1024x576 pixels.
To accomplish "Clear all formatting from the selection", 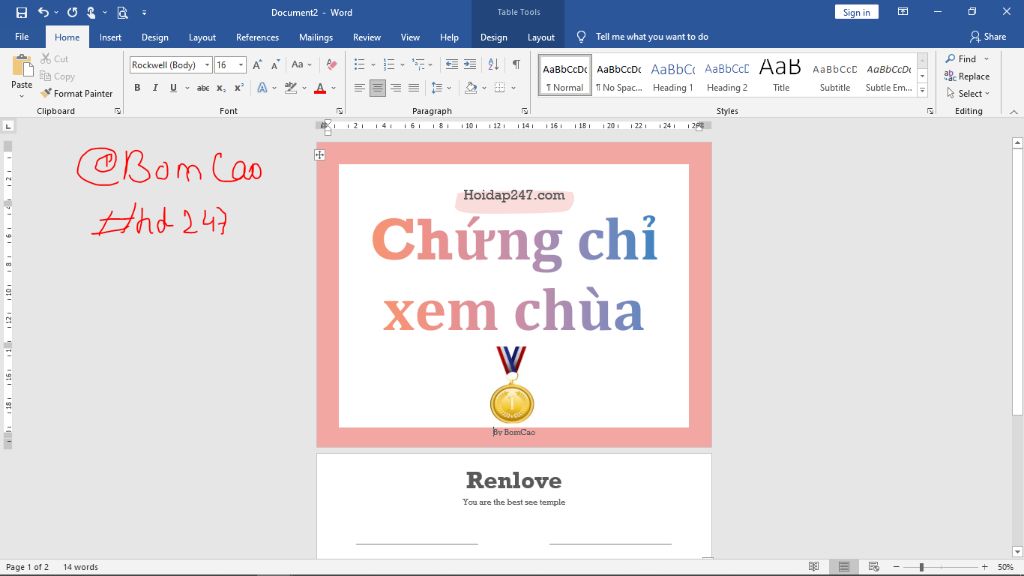I will coord(331,65).
